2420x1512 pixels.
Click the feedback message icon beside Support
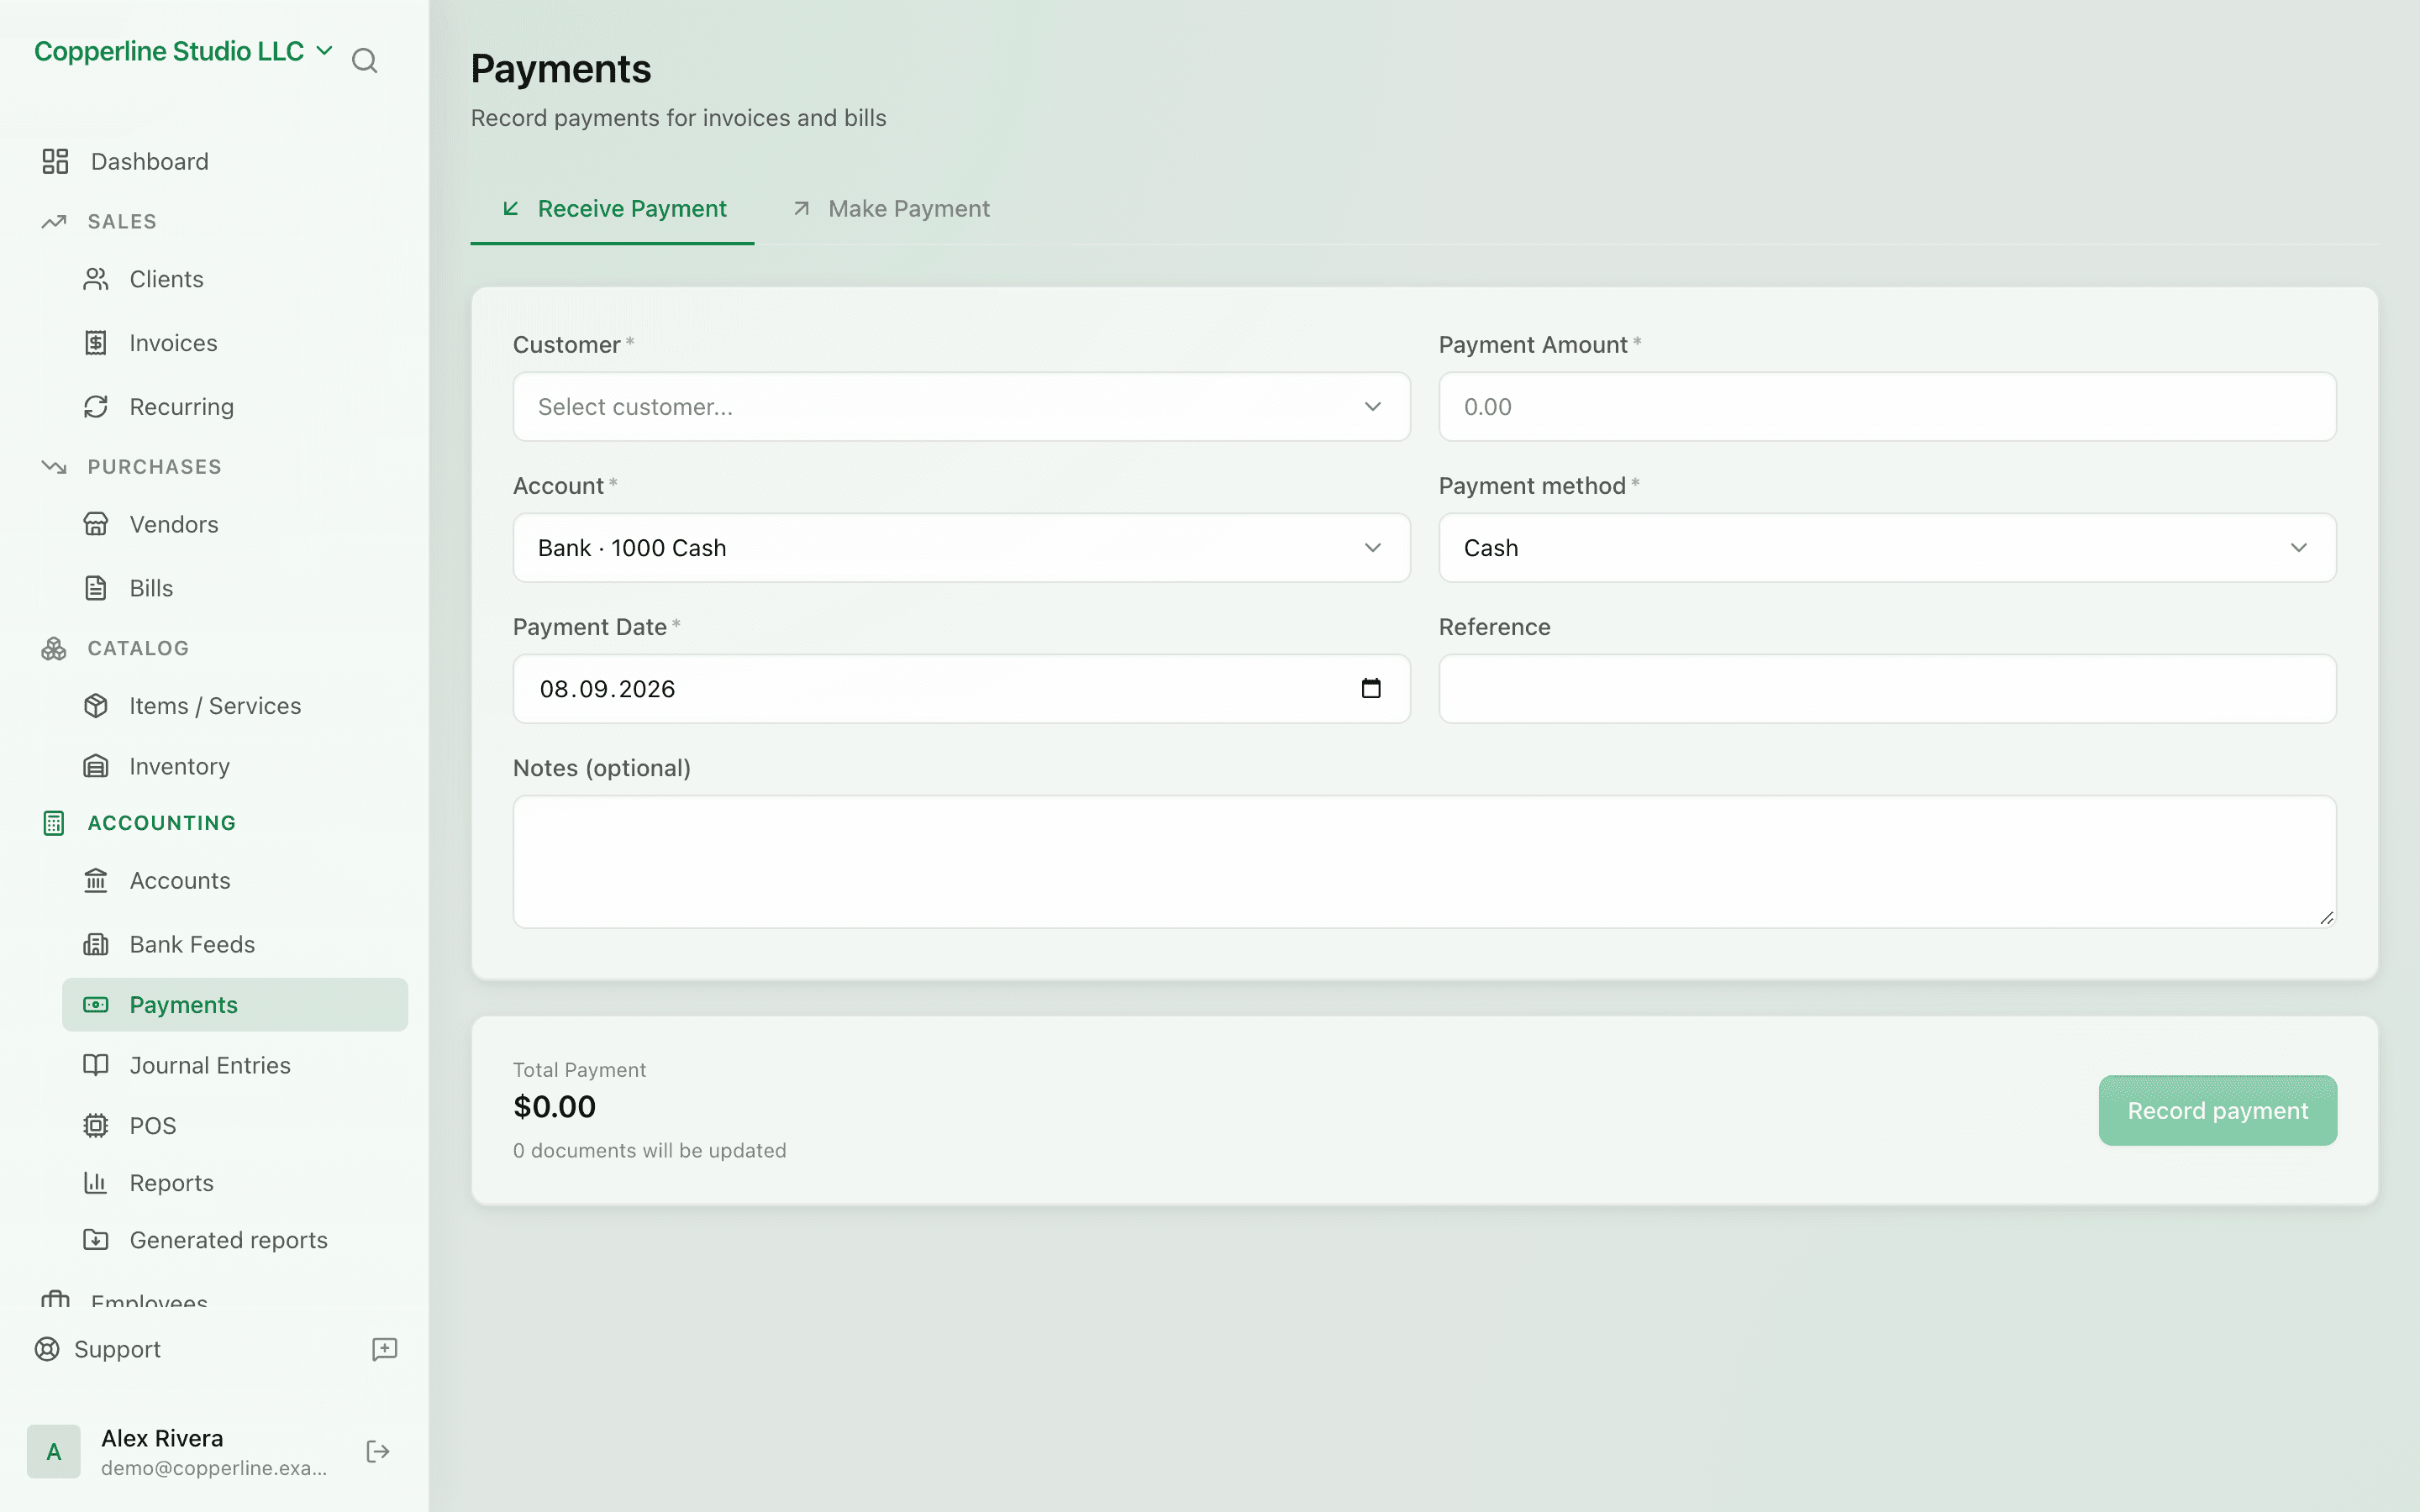tap(385, 1349)
